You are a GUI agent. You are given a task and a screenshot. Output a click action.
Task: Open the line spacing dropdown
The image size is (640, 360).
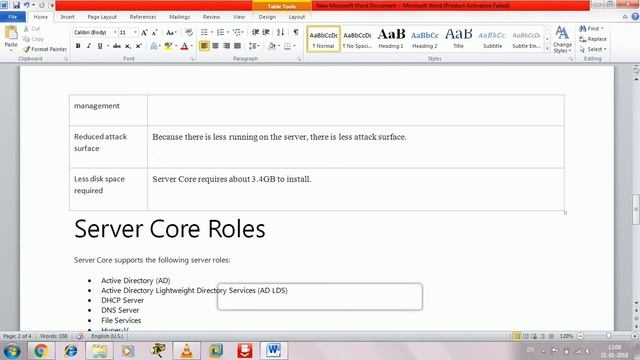click(254, 46)
